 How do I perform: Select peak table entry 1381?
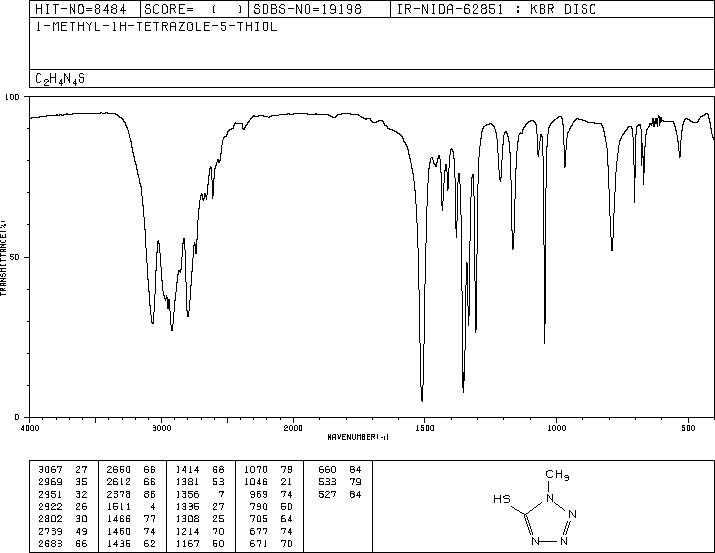187,482
